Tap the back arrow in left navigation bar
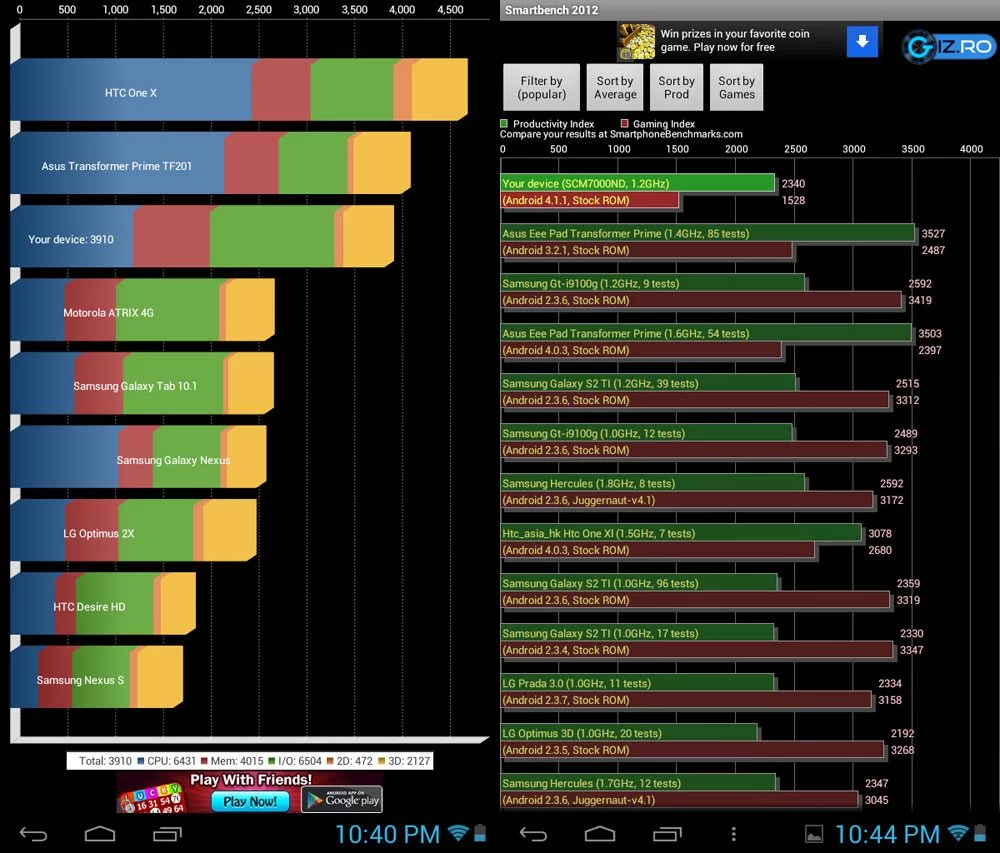The width and height of the screenshot is (1000, 853). pos(33,834)
